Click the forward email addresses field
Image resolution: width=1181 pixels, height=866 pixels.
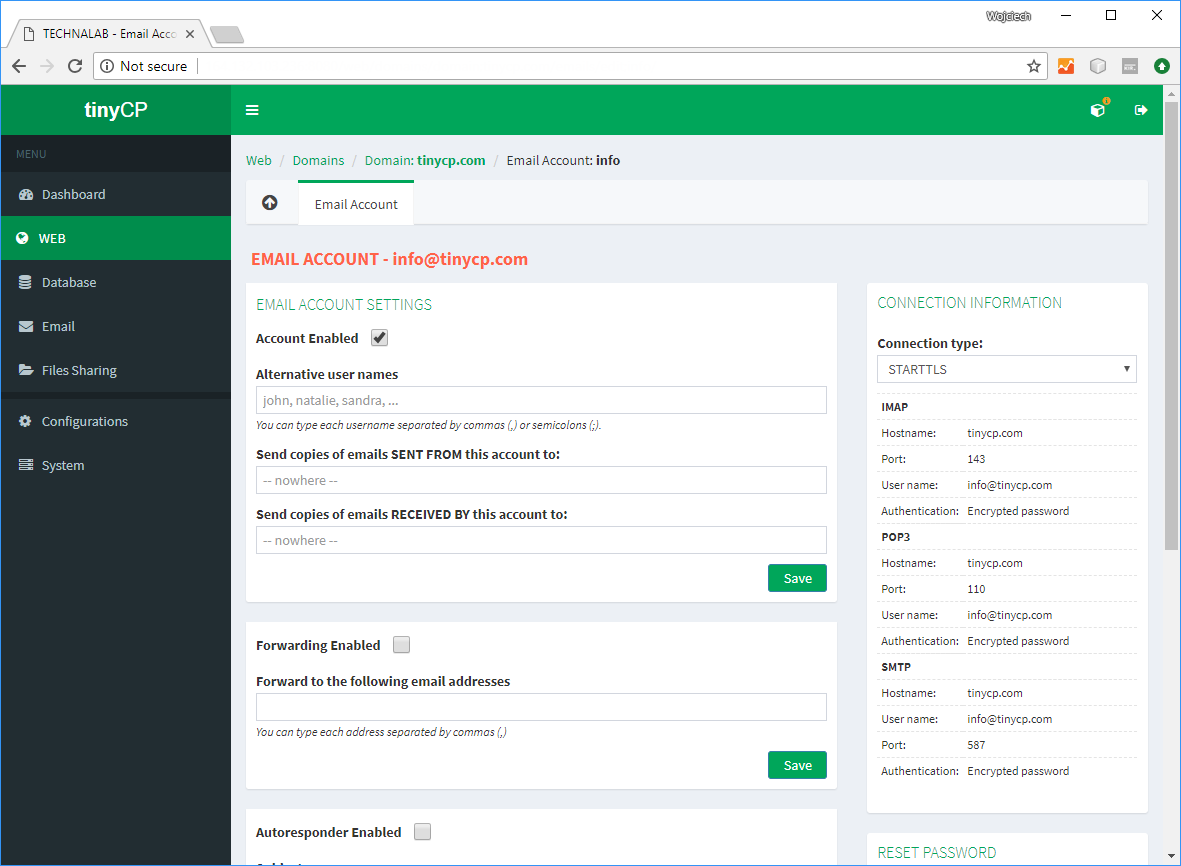pos(541,707)
